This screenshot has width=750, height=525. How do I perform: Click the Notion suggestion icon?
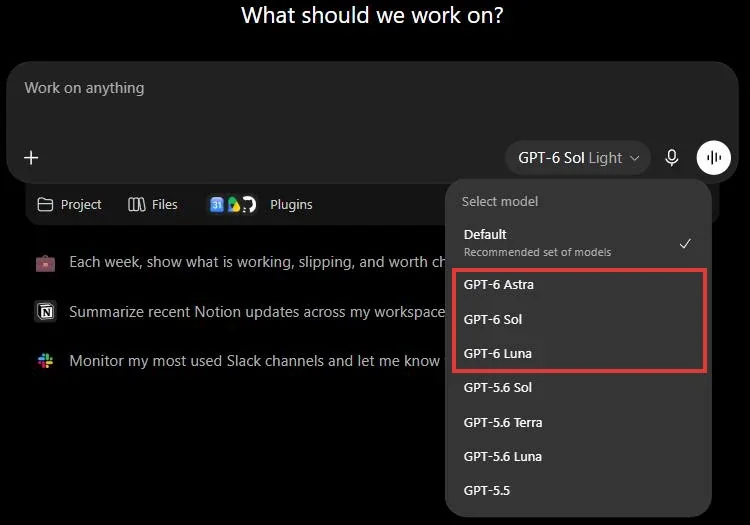click(x=46, y=312)
